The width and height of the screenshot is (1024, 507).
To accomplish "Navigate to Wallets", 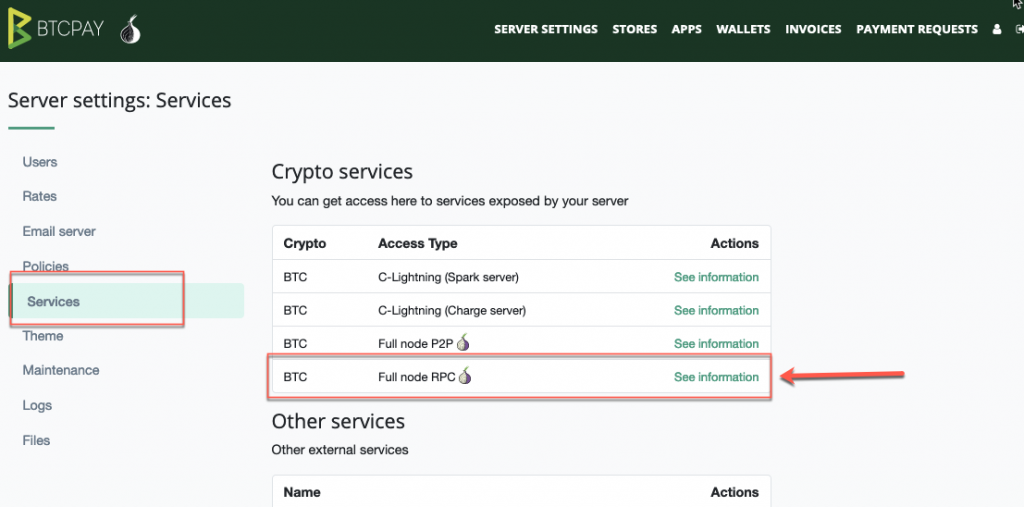I will 743,29.
